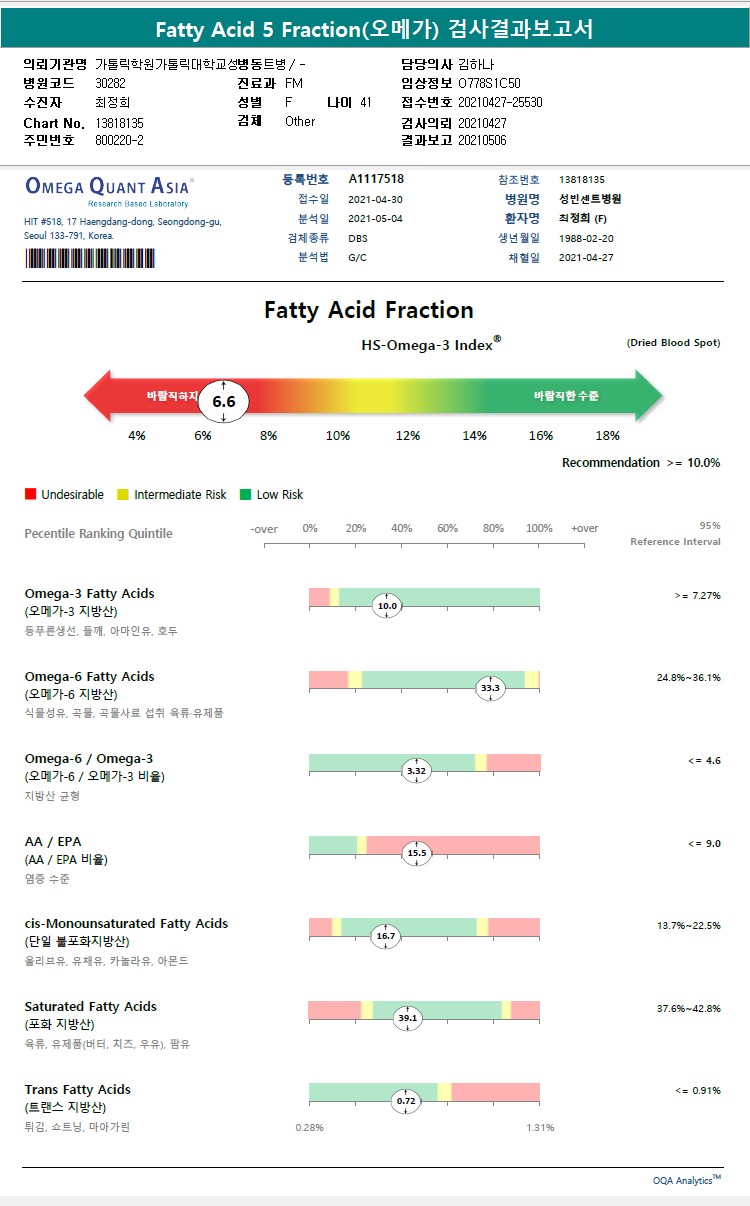Click the 15.5 AA / EPA value marker
The image size is (750, 1206).
[x=416, y=853]
